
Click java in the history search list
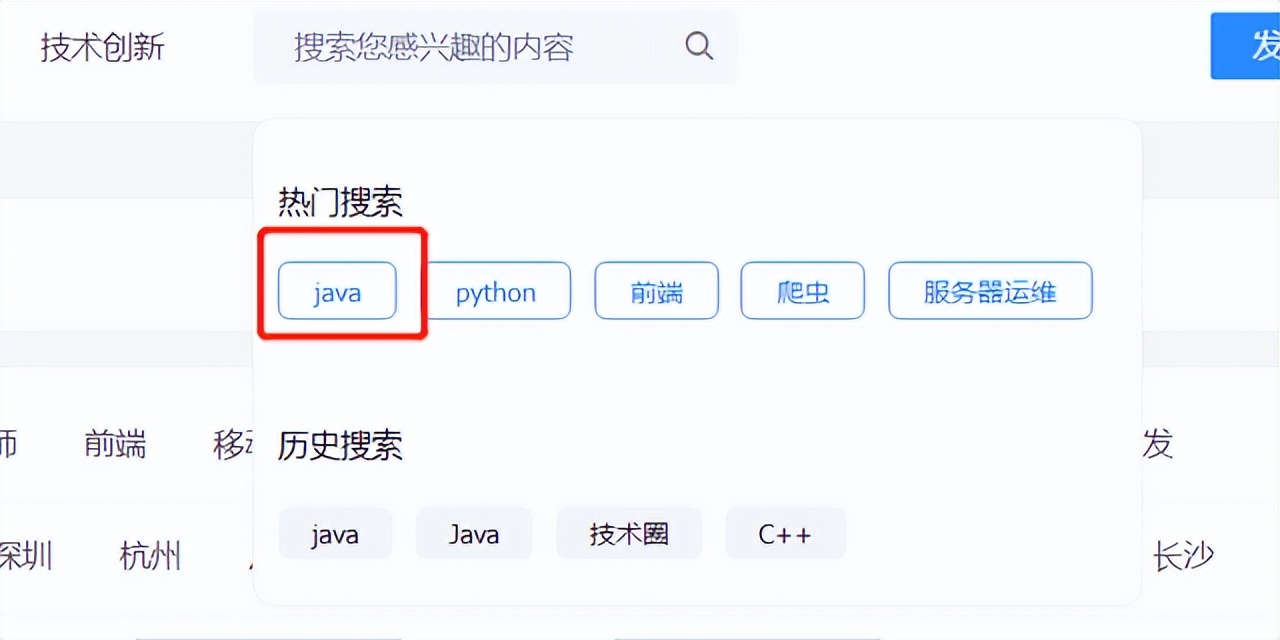pyautogui.click(x=335, y=534)
